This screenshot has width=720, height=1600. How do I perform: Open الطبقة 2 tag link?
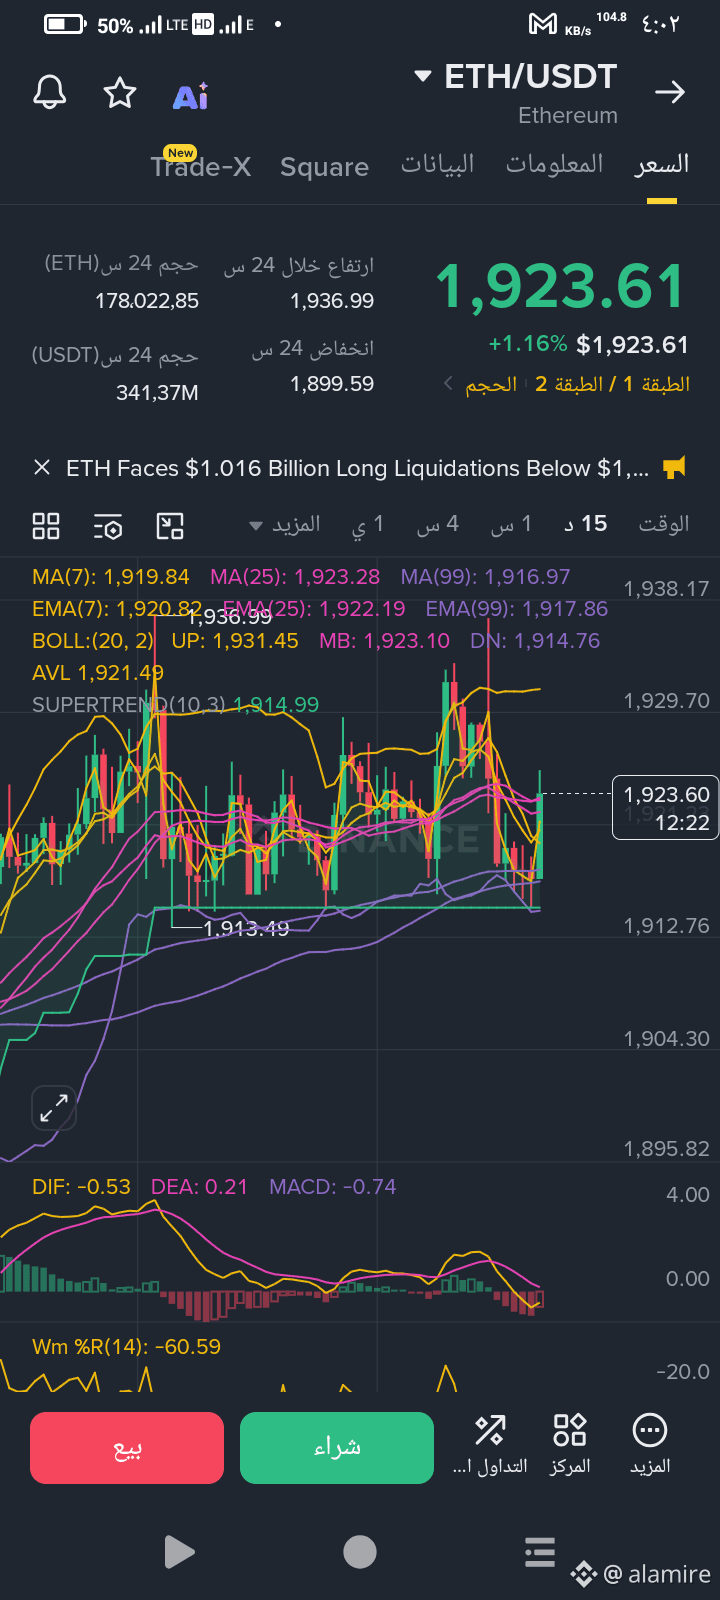click(569, 384)
